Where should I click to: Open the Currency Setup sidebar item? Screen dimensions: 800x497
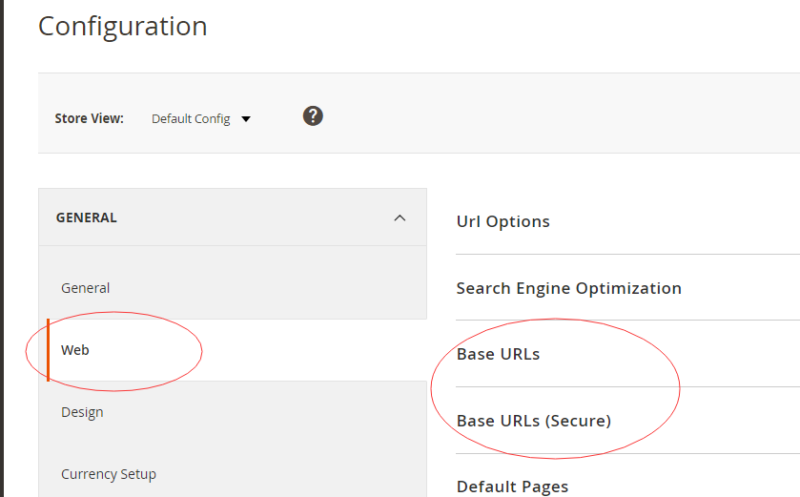[109, 474]
